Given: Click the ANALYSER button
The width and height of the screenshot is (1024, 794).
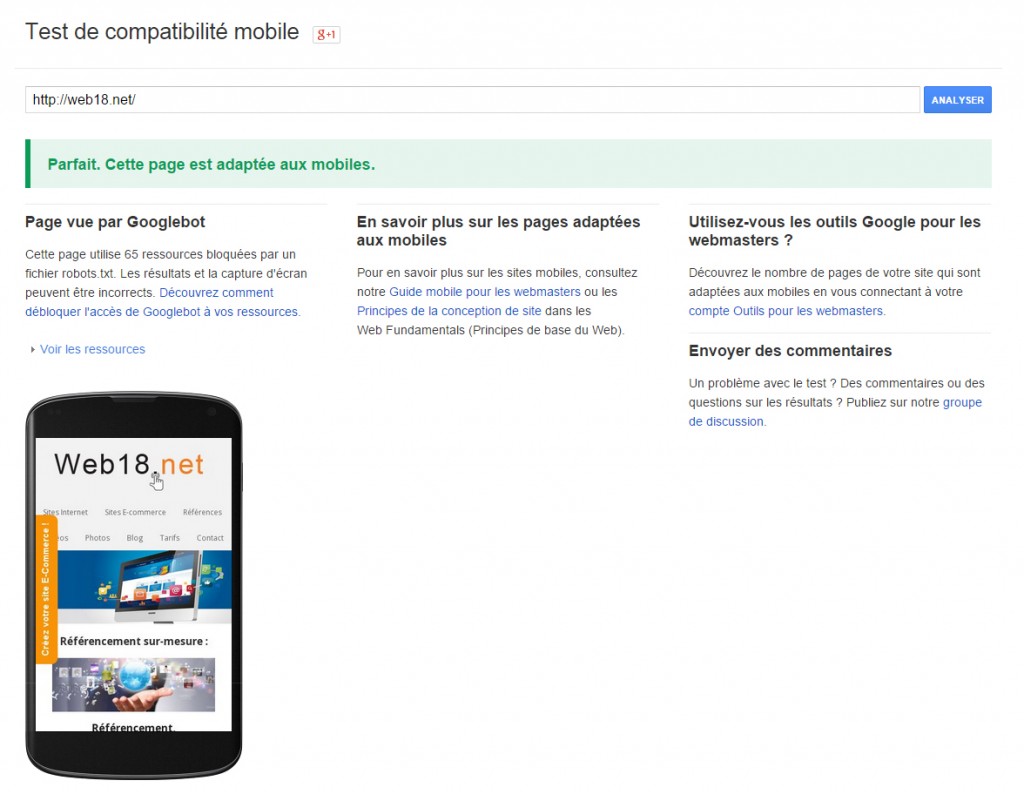Looking at the screenshot, I should tap(957, 100).
